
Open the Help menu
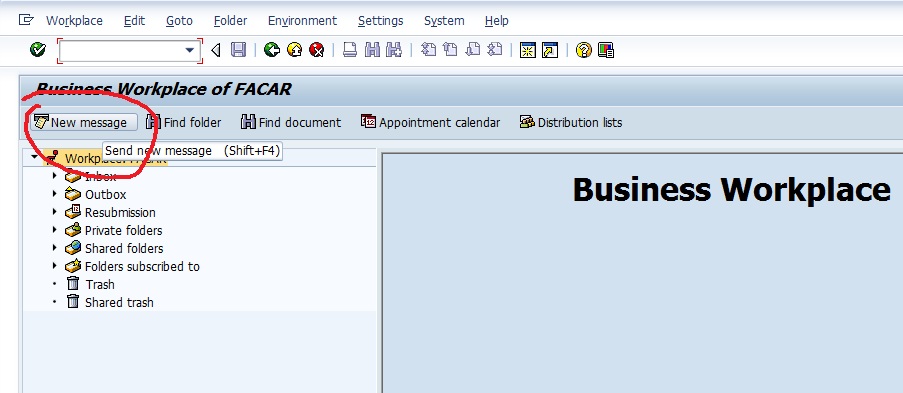[x=496, y=21]
